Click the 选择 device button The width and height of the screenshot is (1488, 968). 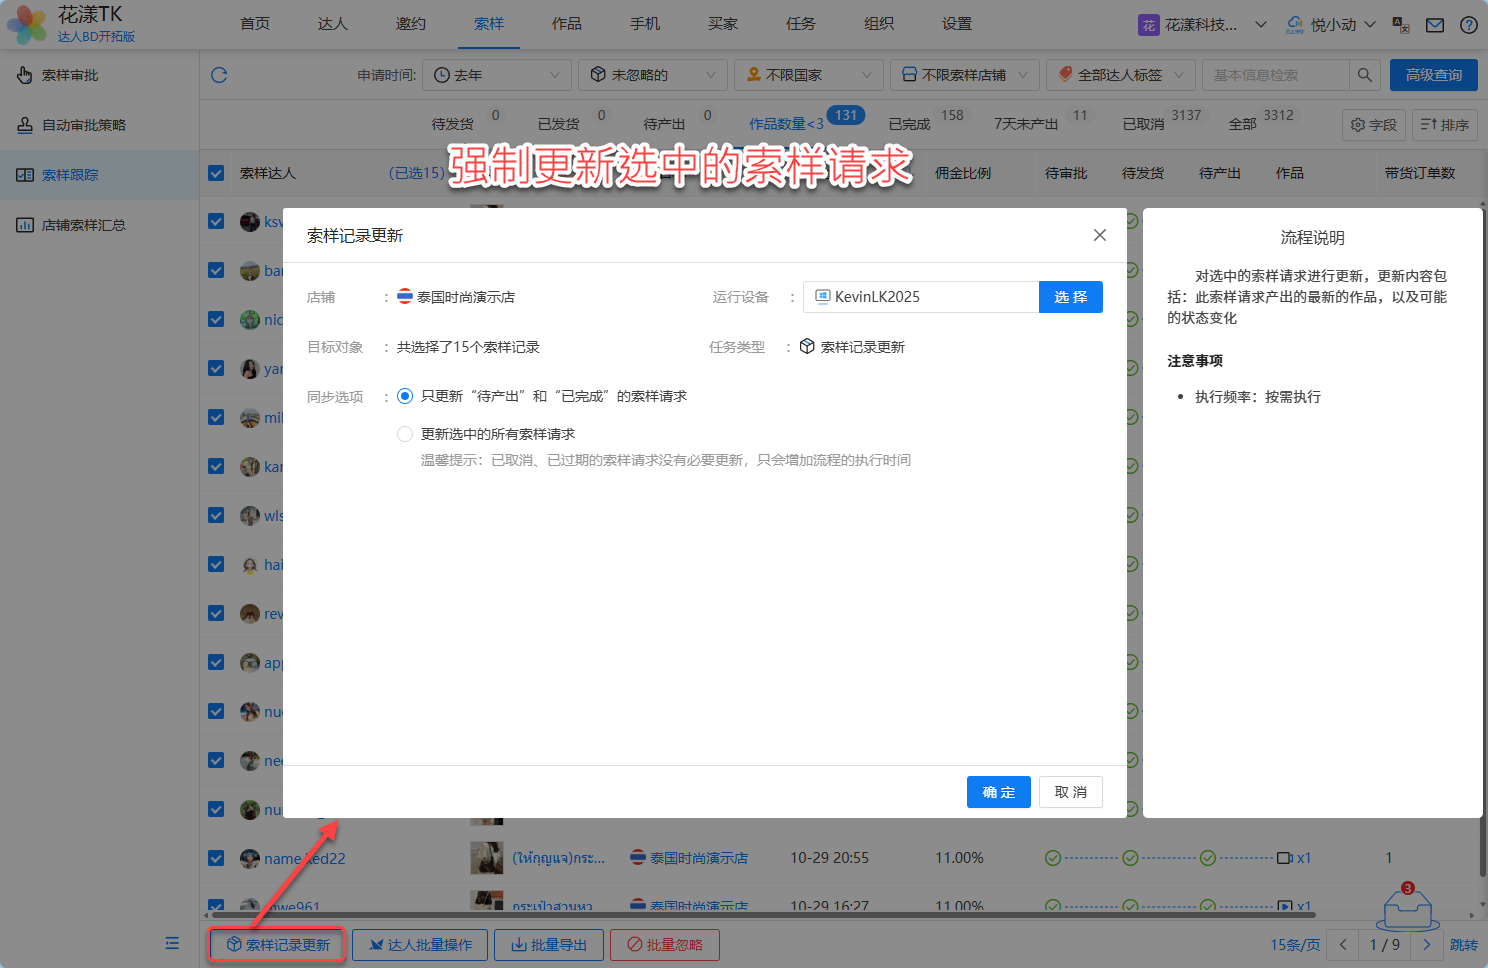1070,297
